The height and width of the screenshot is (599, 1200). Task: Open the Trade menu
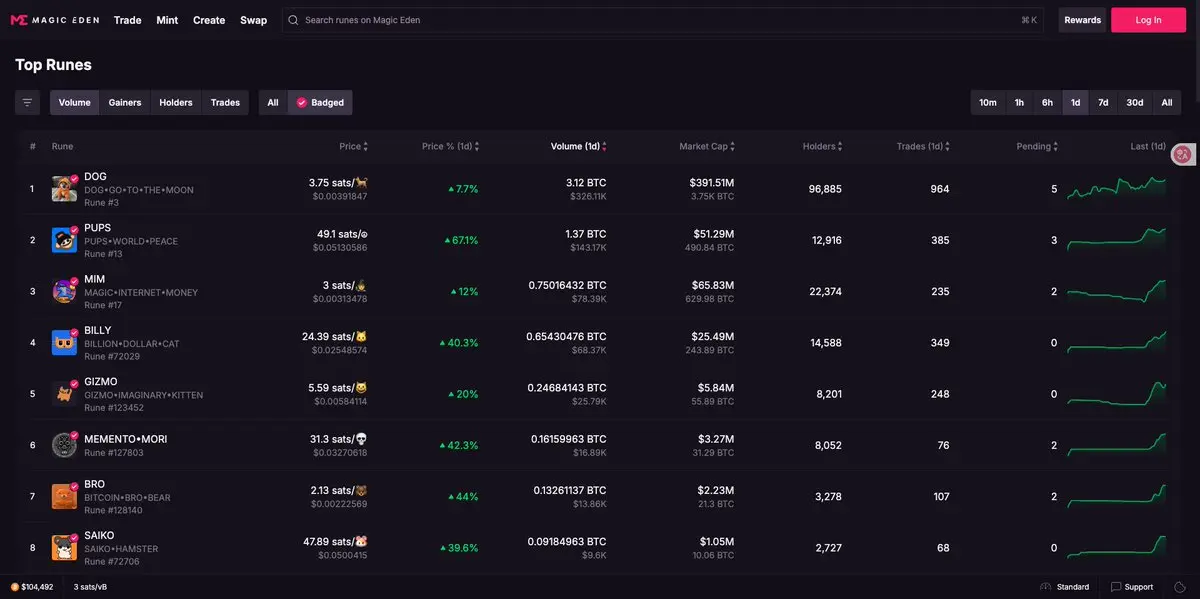[127, 20]
